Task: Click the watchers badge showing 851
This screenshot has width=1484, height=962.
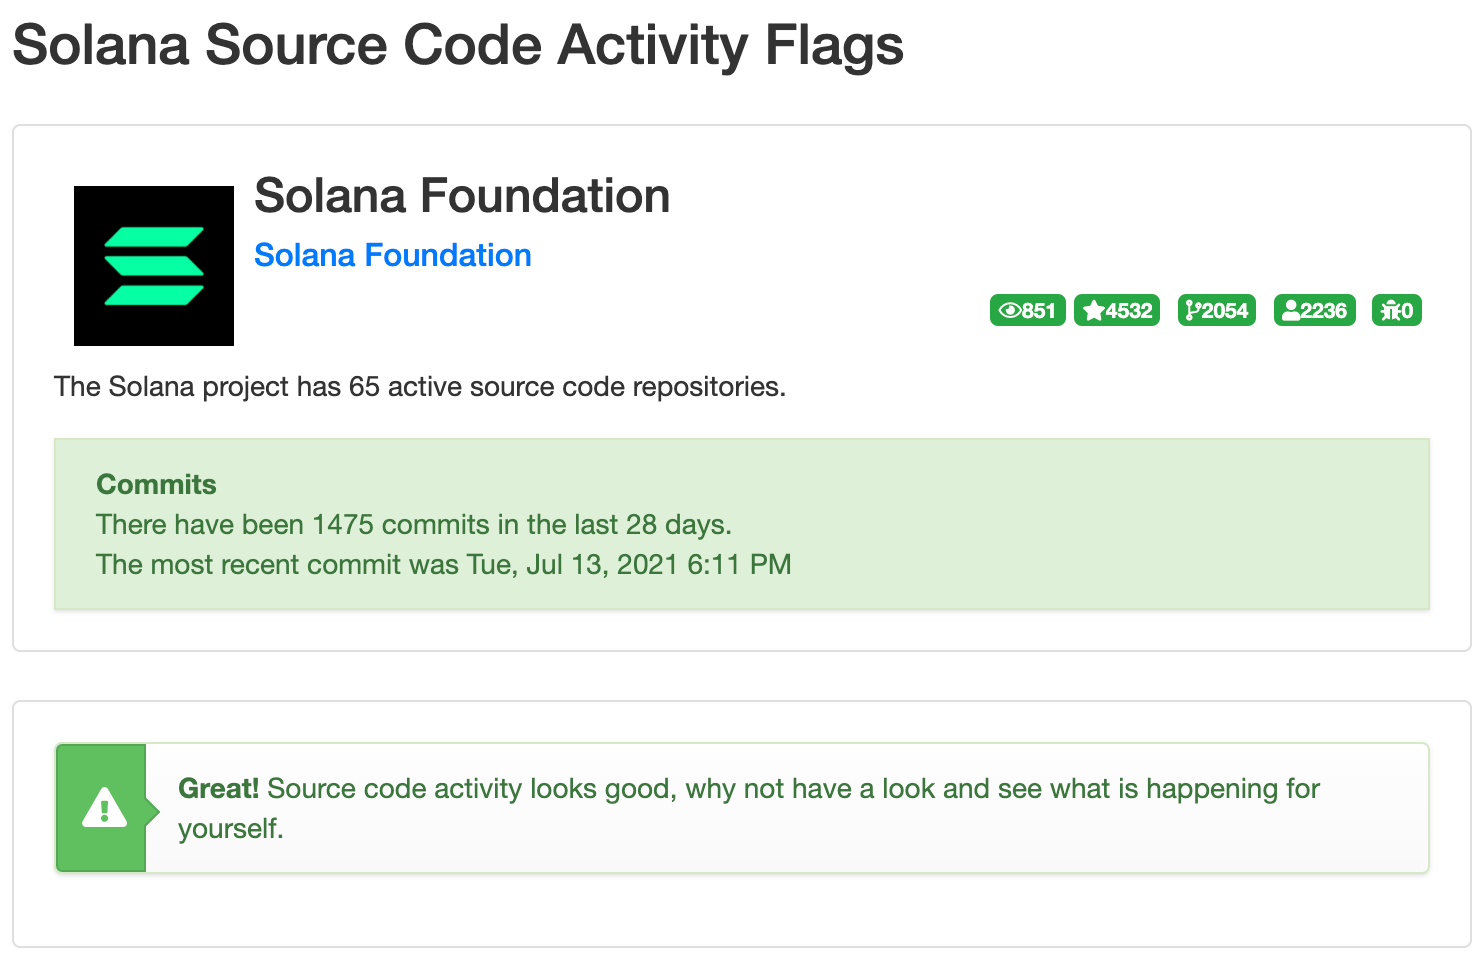Action: pos(1027,310)
